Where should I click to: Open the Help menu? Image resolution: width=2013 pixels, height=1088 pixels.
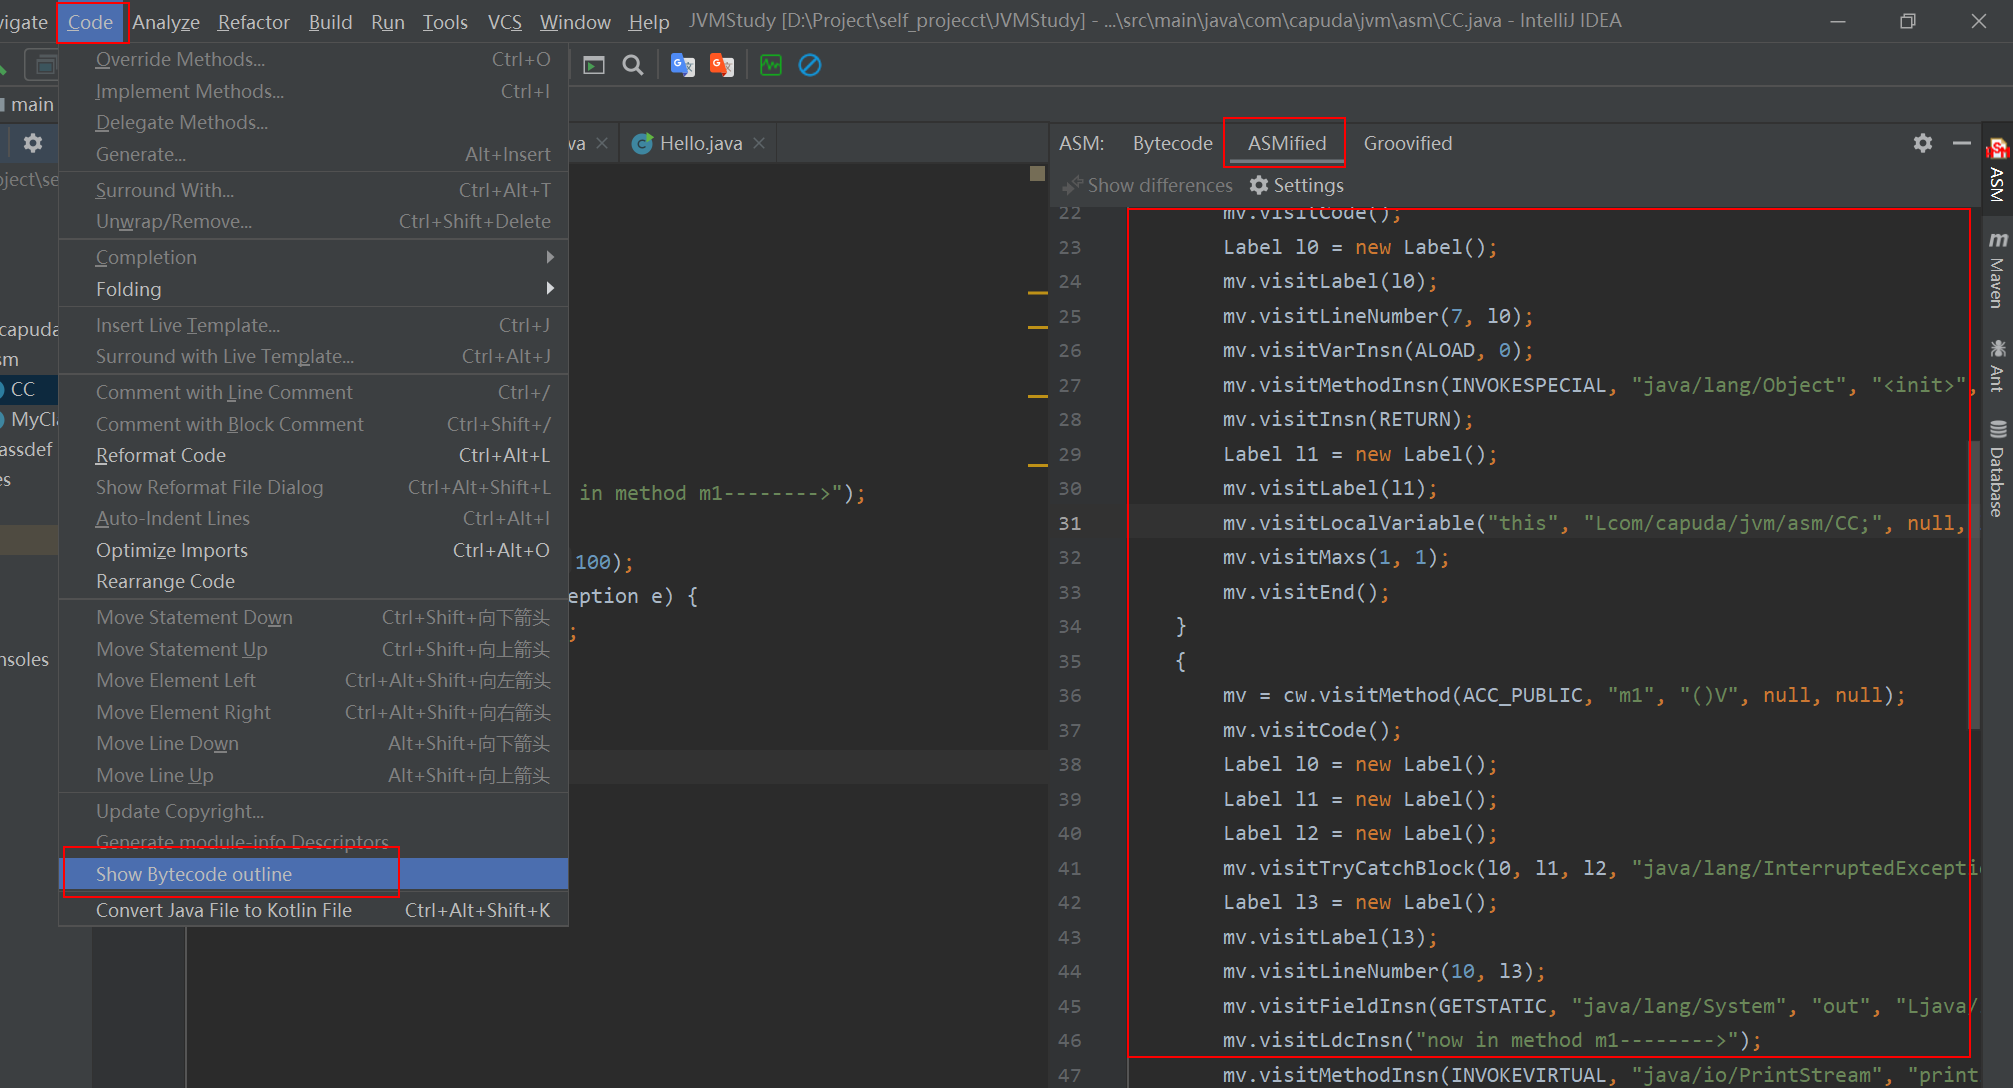[x=649, y=21]
